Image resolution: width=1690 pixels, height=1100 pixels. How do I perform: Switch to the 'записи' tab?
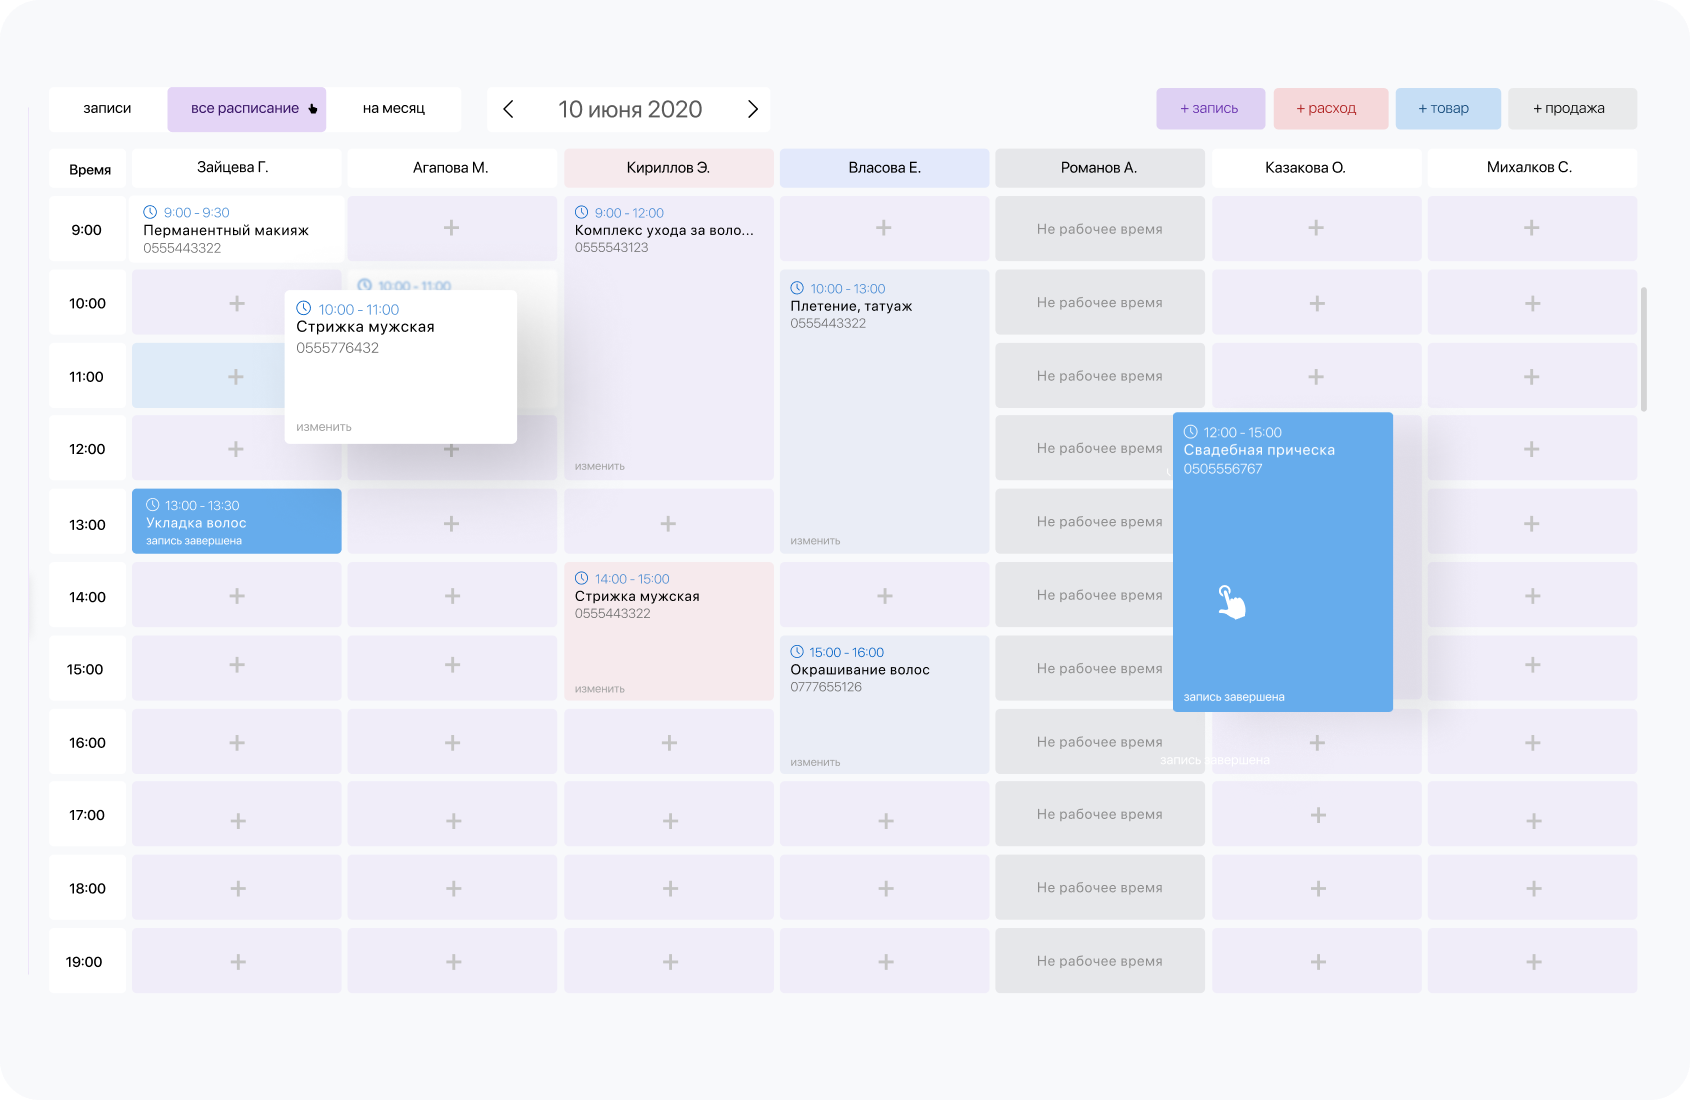point(107,109)
